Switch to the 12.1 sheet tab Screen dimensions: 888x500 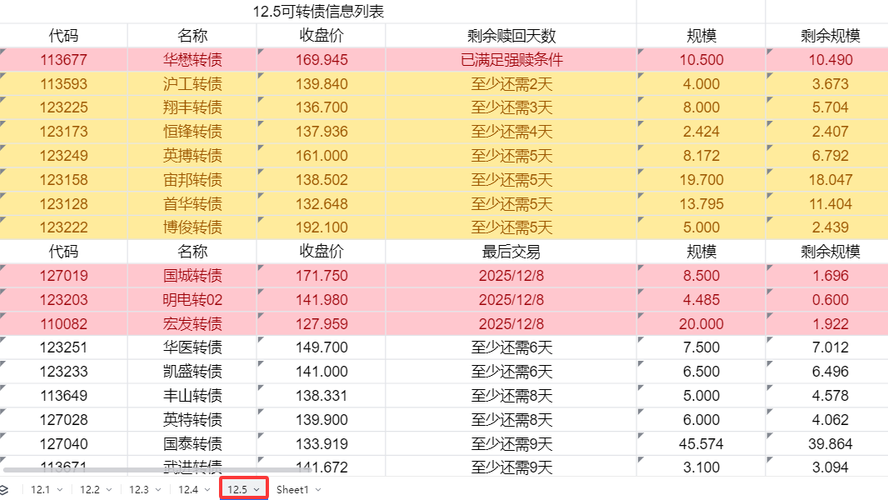coord(40,490)
